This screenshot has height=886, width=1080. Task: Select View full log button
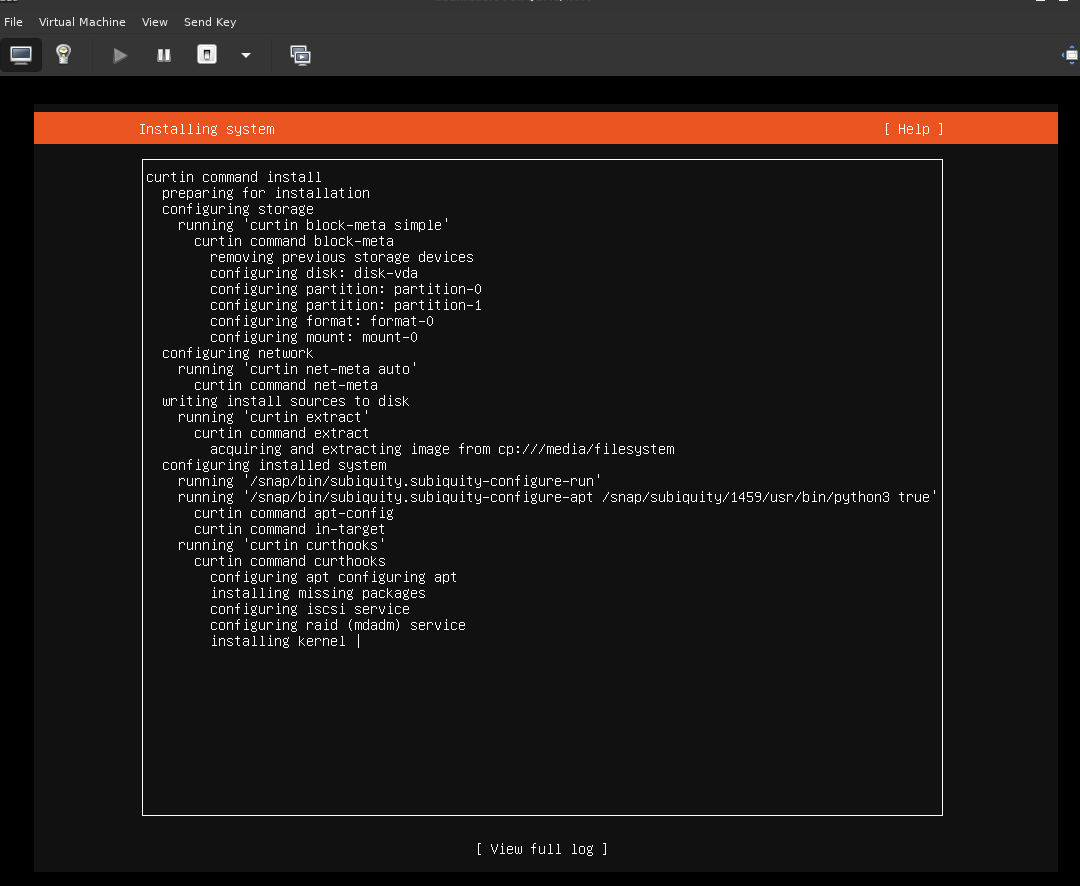pyautogui.click(x=542, y=849)
